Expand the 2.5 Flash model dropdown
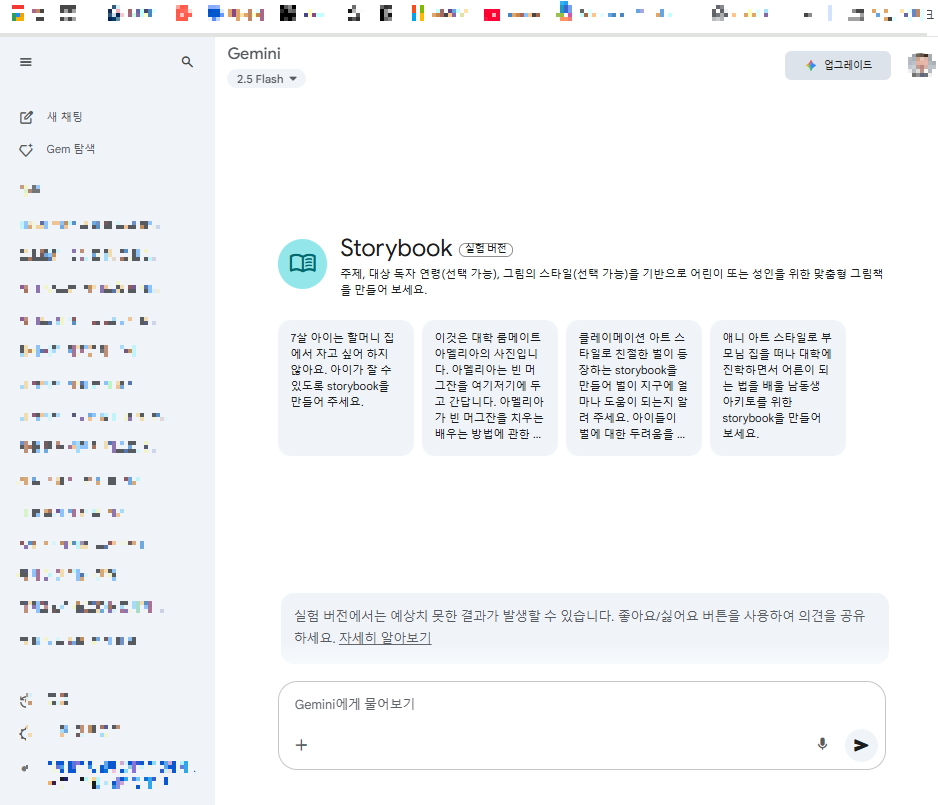Image resolution: width=938 pixels, height=805 pixels. pos(266,79)
